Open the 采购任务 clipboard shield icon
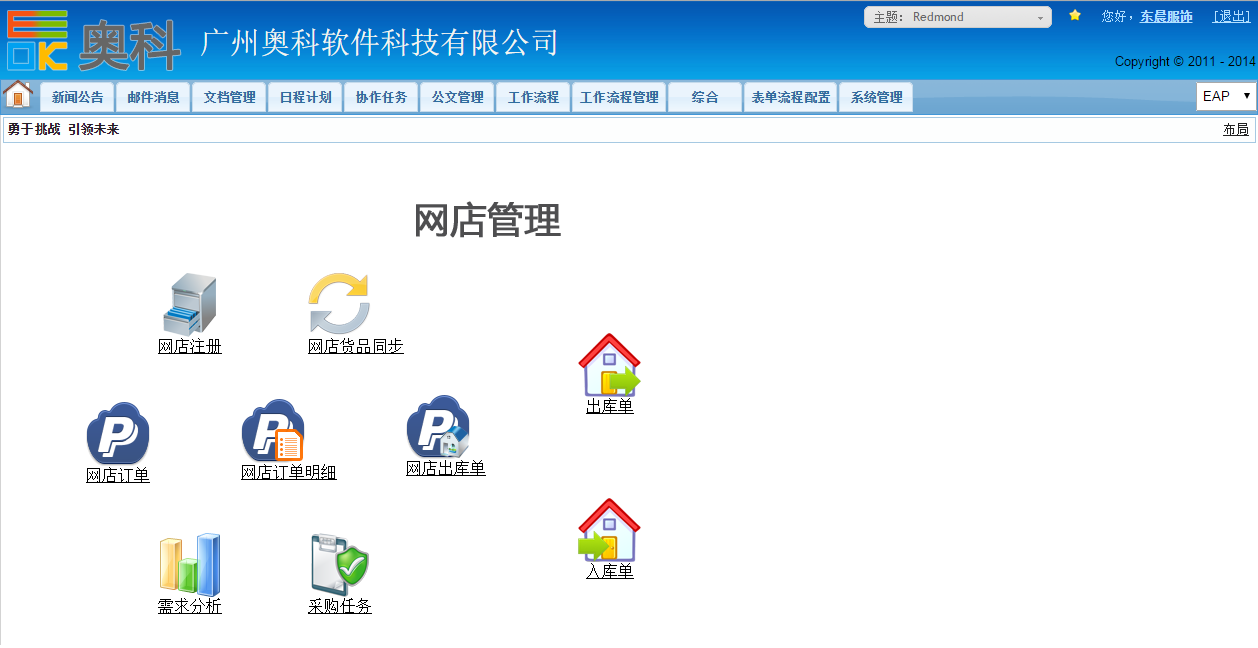 (339, 565)
